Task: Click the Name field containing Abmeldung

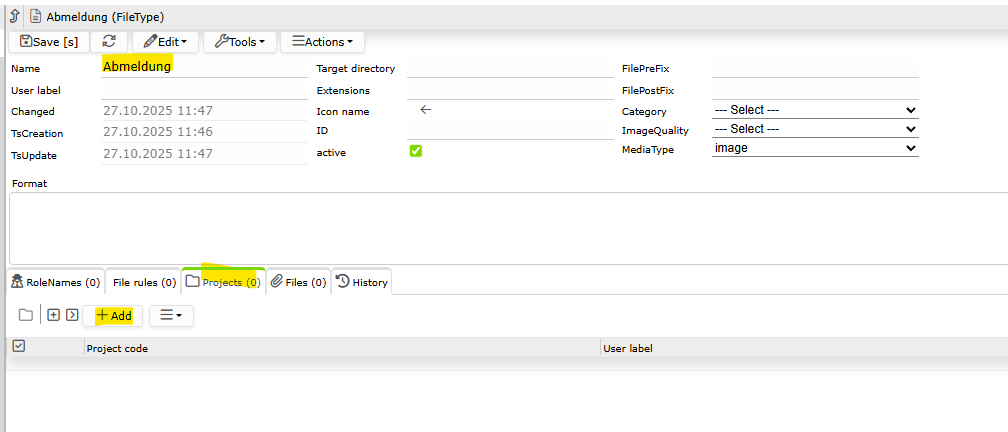Action: [204, 66]
